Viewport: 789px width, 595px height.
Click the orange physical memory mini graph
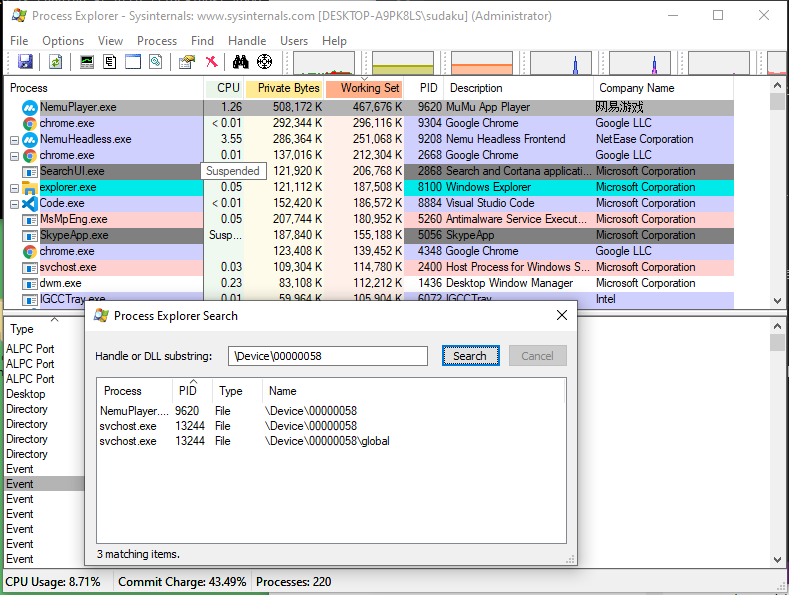point(482,63)
